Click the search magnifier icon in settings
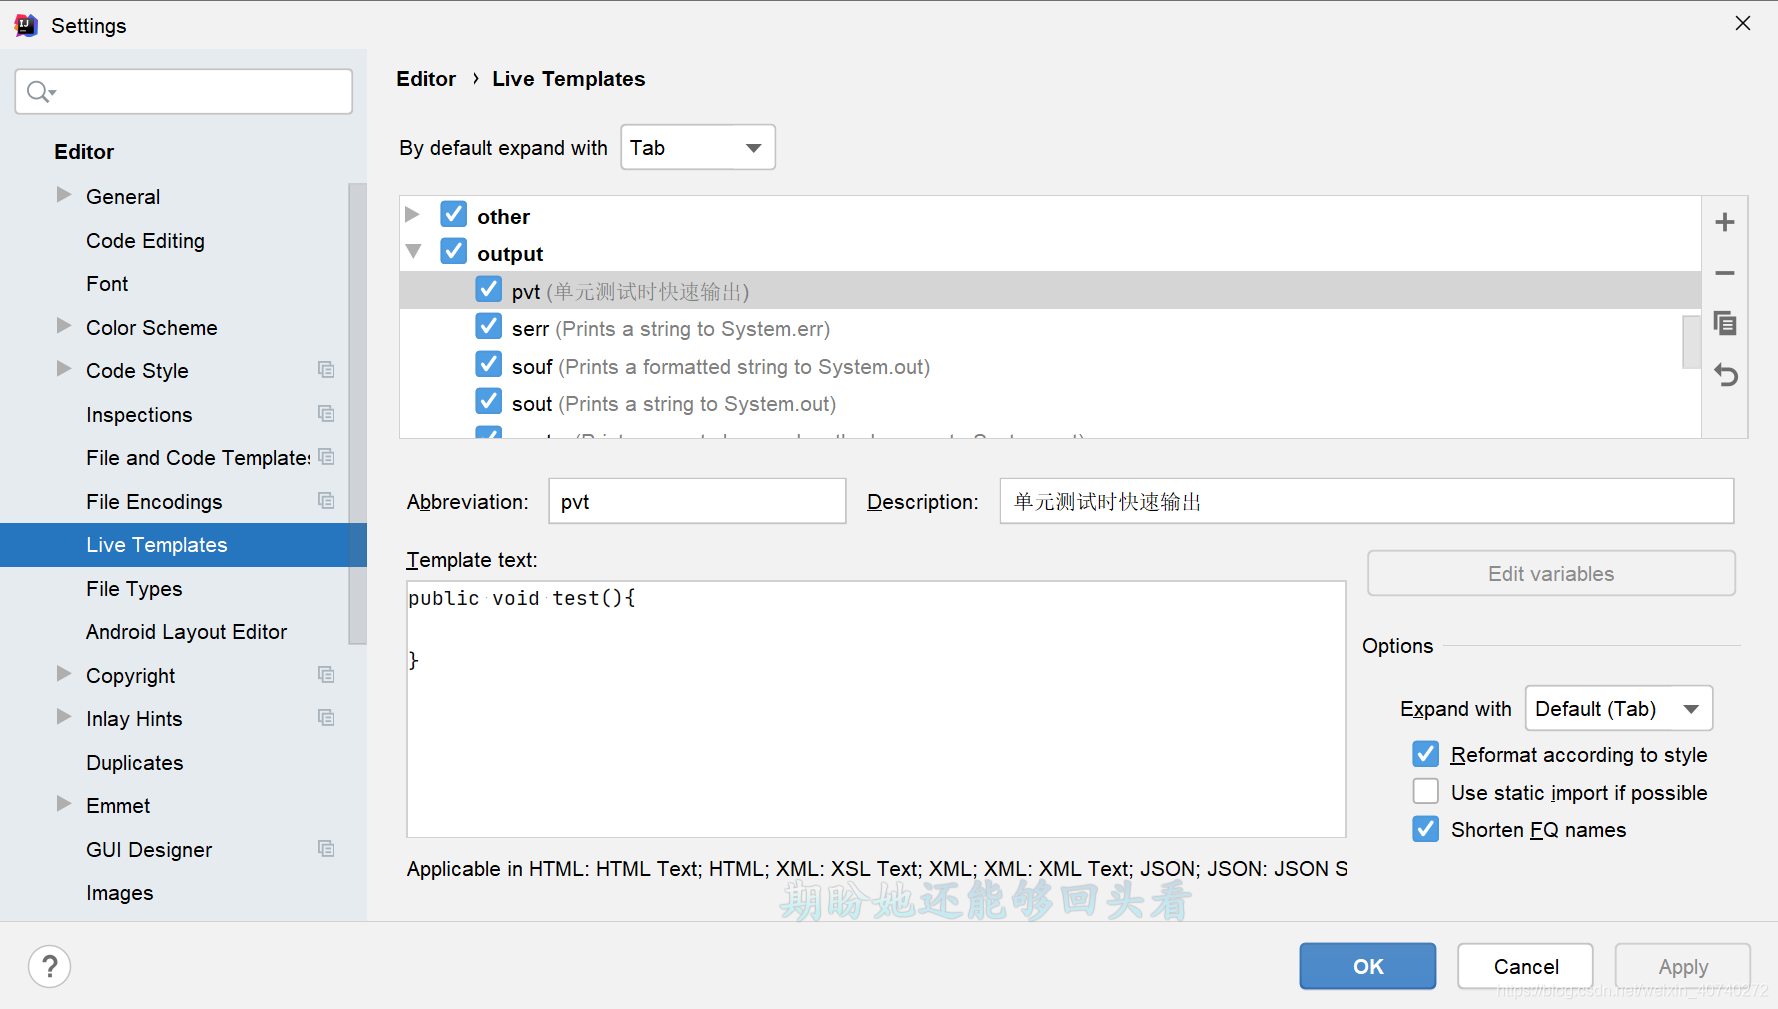The width and height of the screenshot is (1778, 1009). [x=40, y=92]
